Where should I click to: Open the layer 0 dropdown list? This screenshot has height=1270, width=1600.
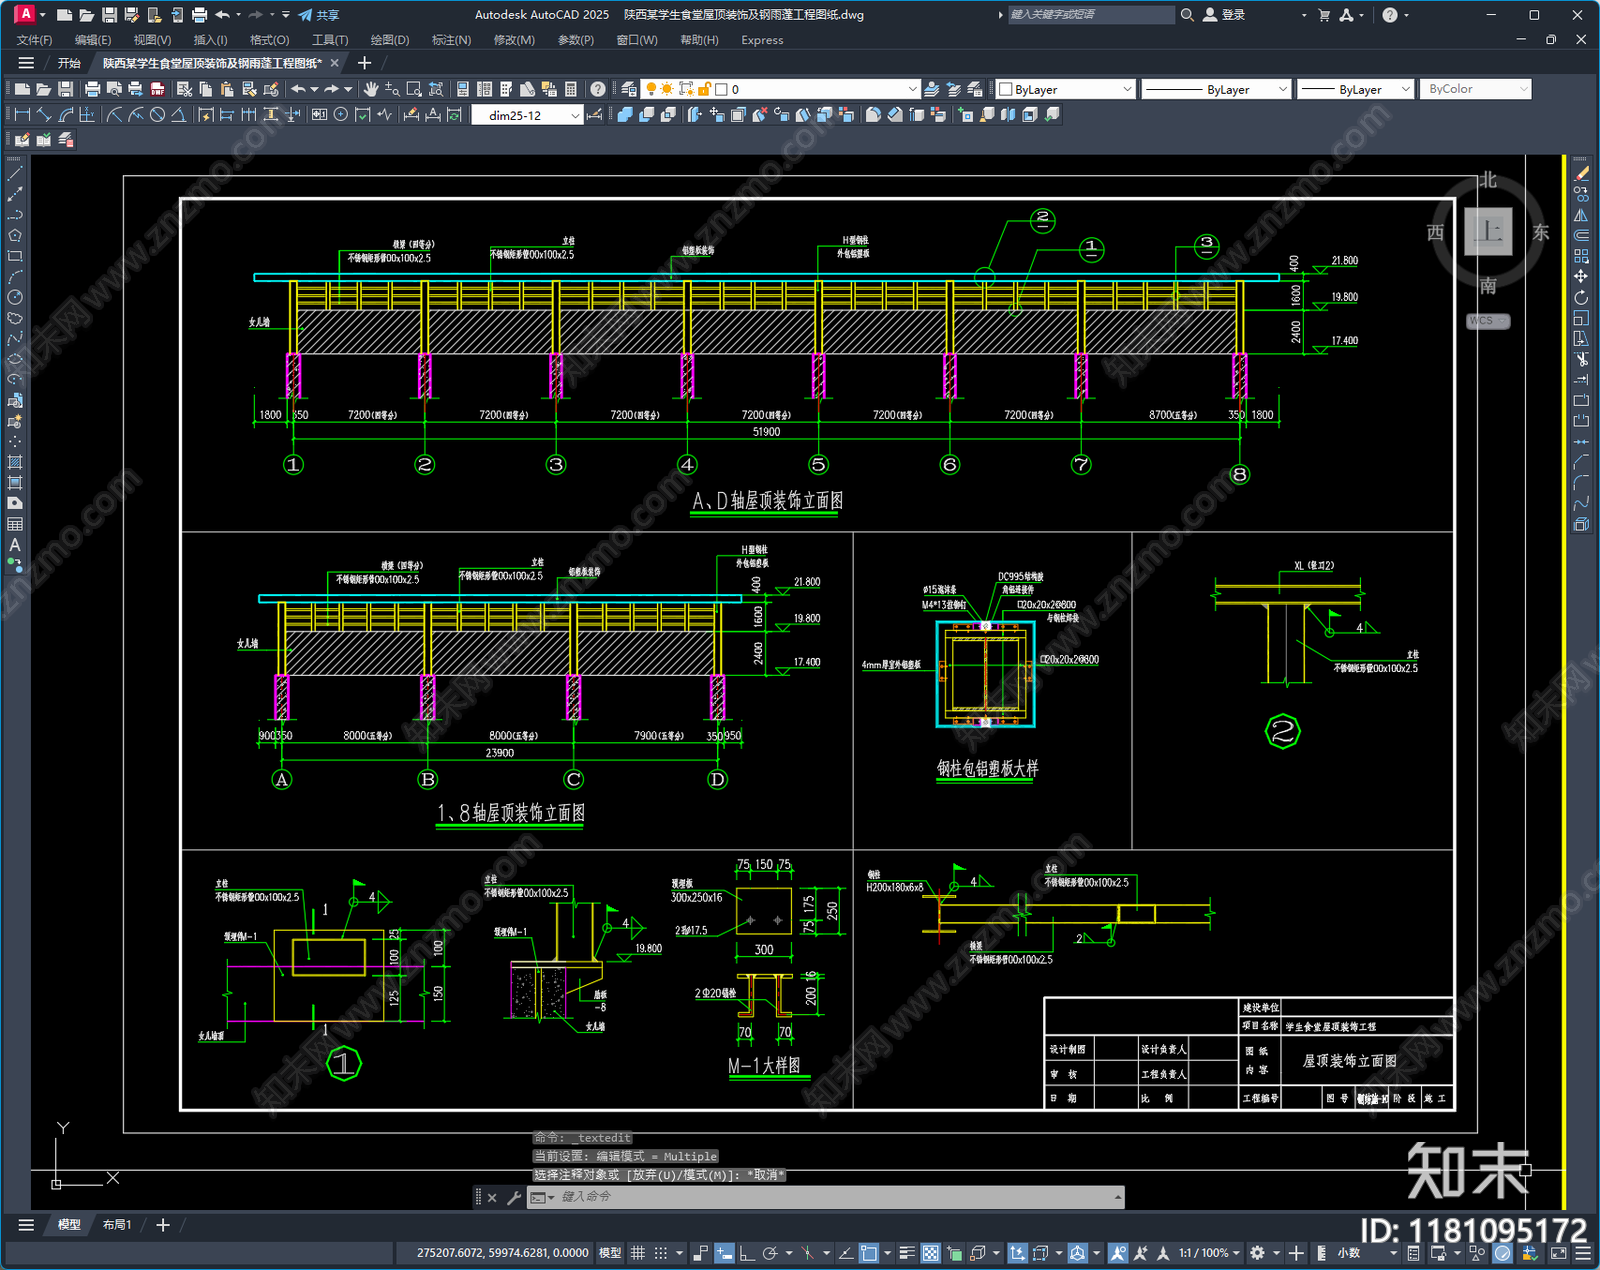coord(912,89)
